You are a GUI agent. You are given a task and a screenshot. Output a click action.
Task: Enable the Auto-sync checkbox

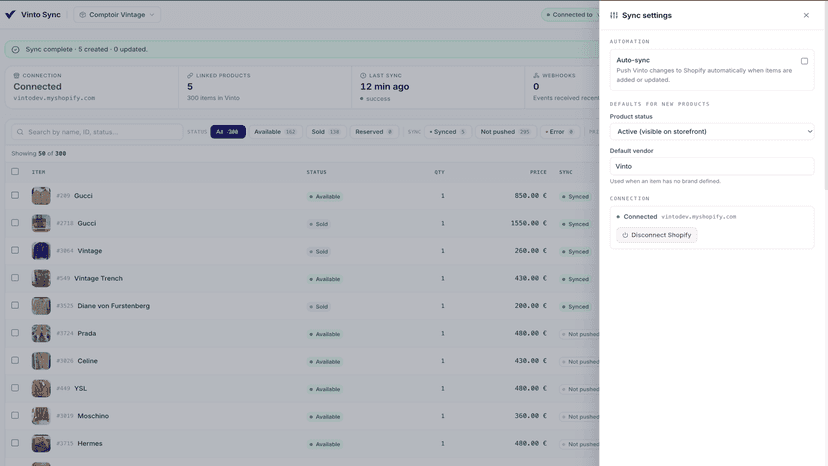(804, 61)
